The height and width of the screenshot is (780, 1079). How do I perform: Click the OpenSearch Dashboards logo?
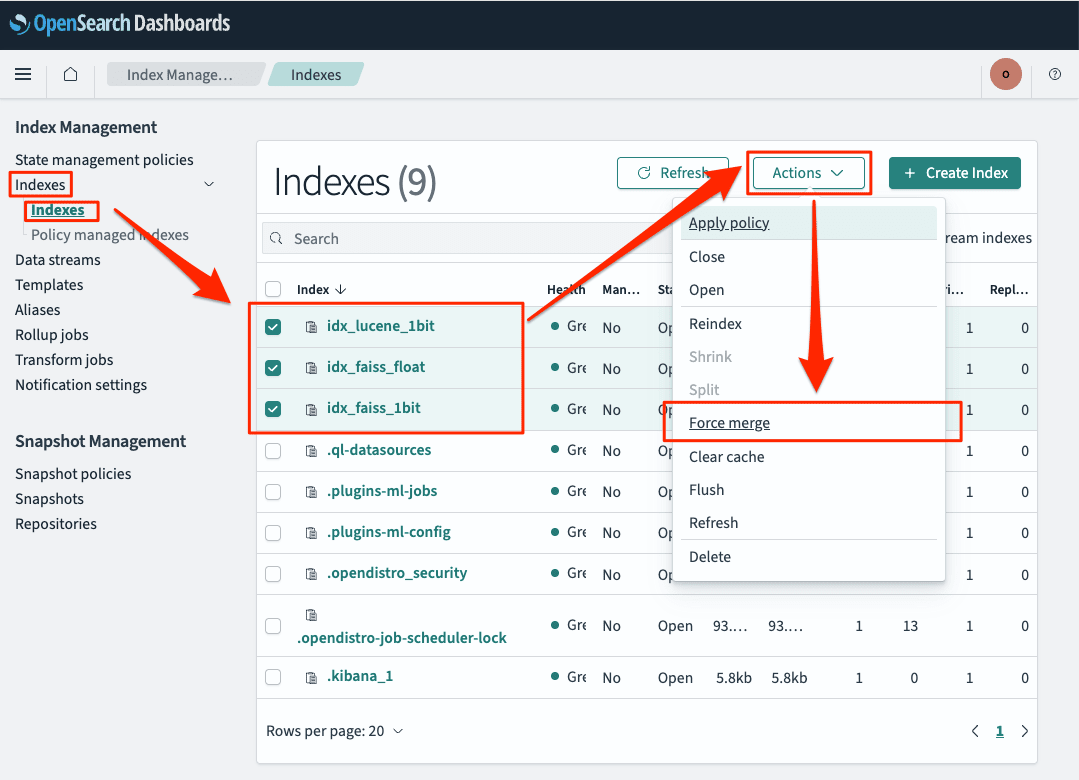pyautogui.click(x=120, y=24)
